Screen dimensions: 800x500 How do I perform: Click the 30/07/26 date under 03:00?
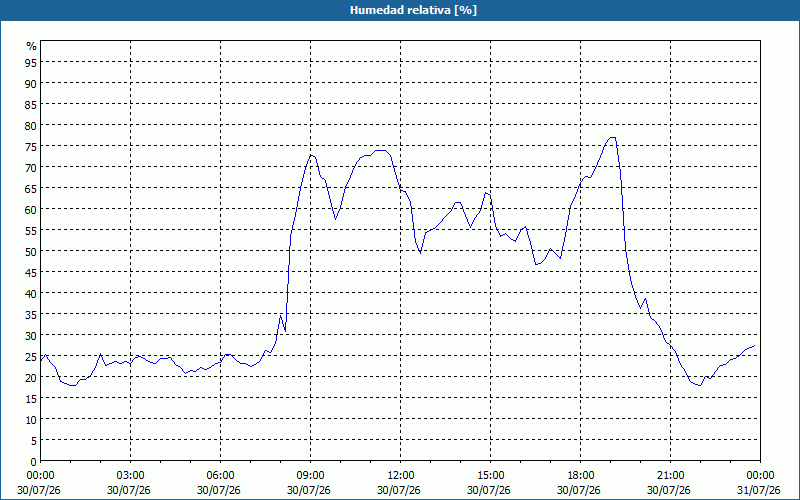129,490
